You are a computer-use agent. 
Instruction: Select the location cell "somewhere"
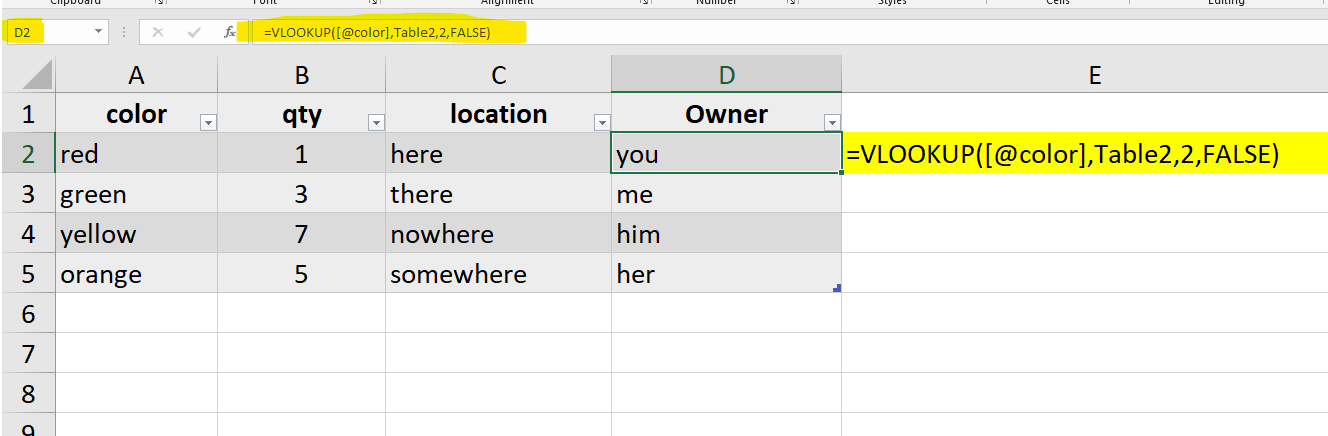[x=499, y=273]
